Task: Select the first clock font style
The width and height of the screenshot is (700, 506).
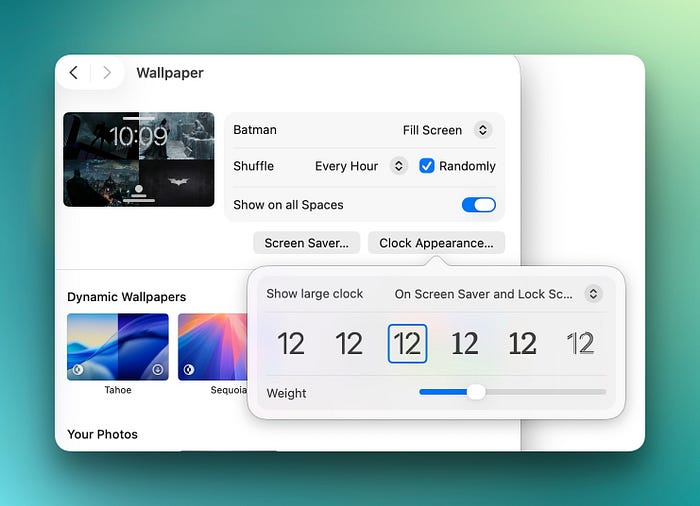Action: pyautogui.click(x=291, y=343)
